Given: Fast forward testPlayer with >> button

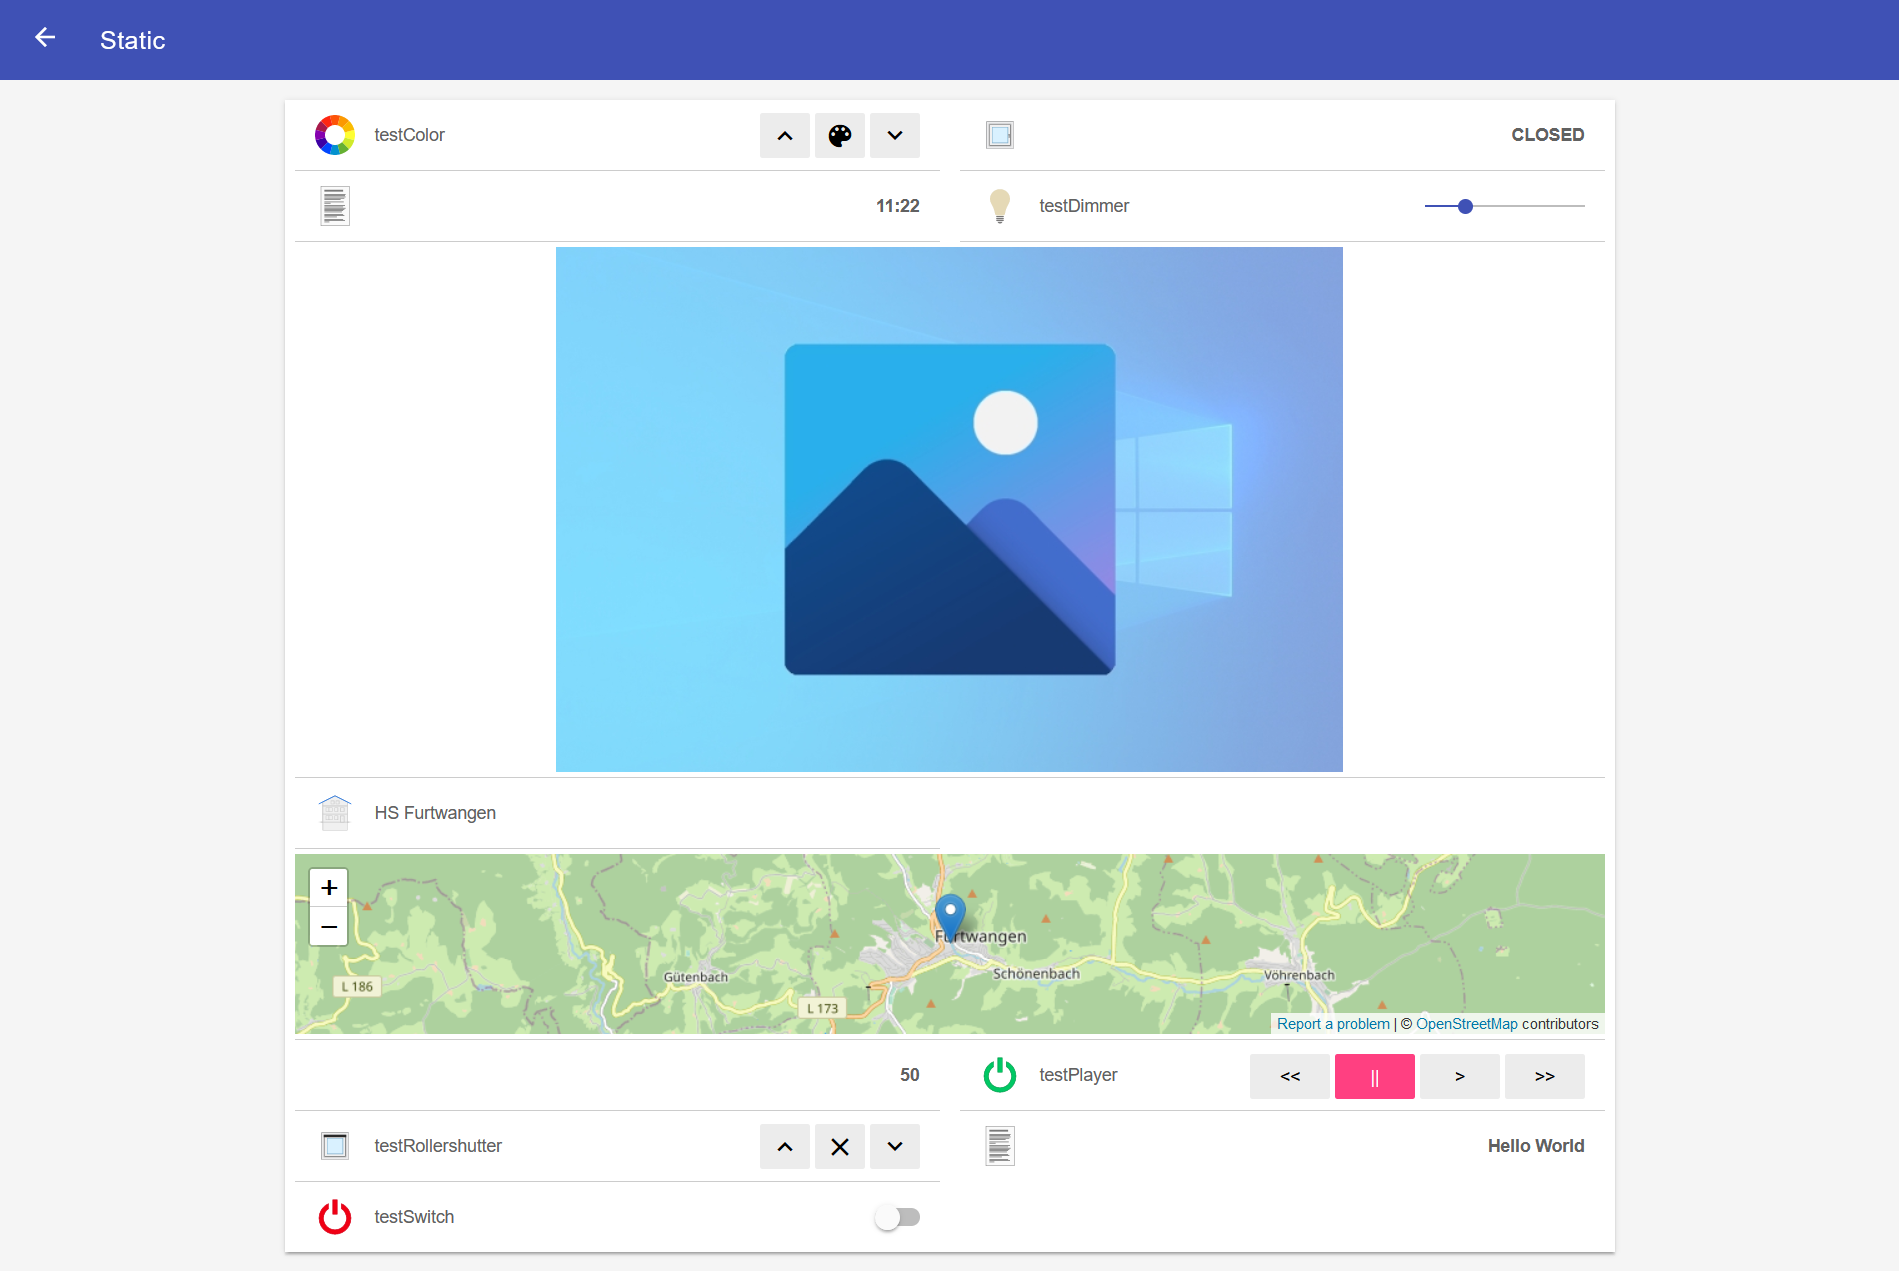Looking at the screenshot, I should [1545, 1076].
